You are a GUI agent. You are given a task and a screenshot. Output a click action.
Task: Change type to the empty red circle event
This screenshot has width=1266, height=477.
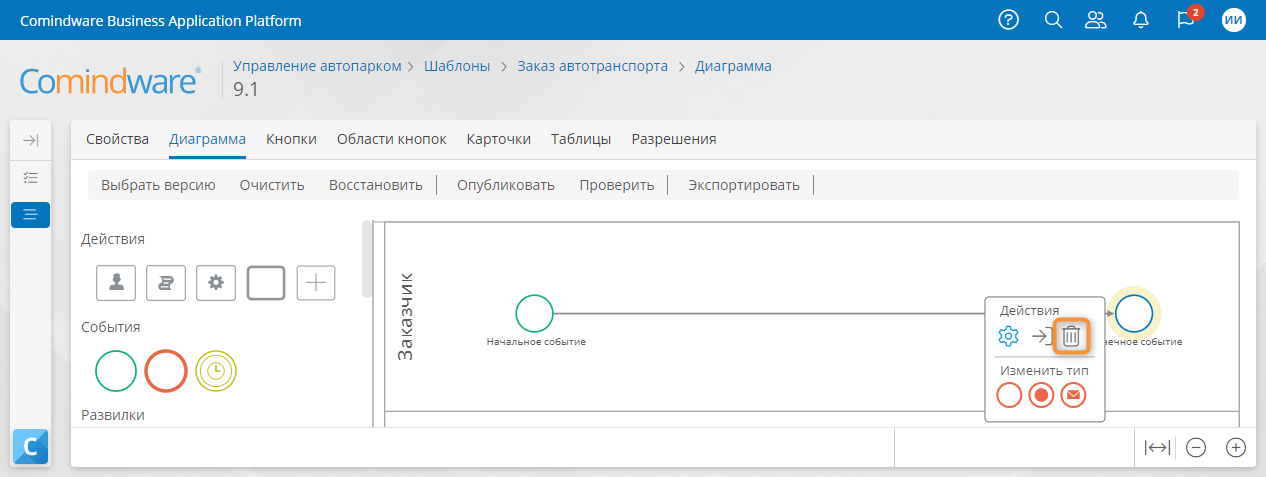click(1010, 395)
